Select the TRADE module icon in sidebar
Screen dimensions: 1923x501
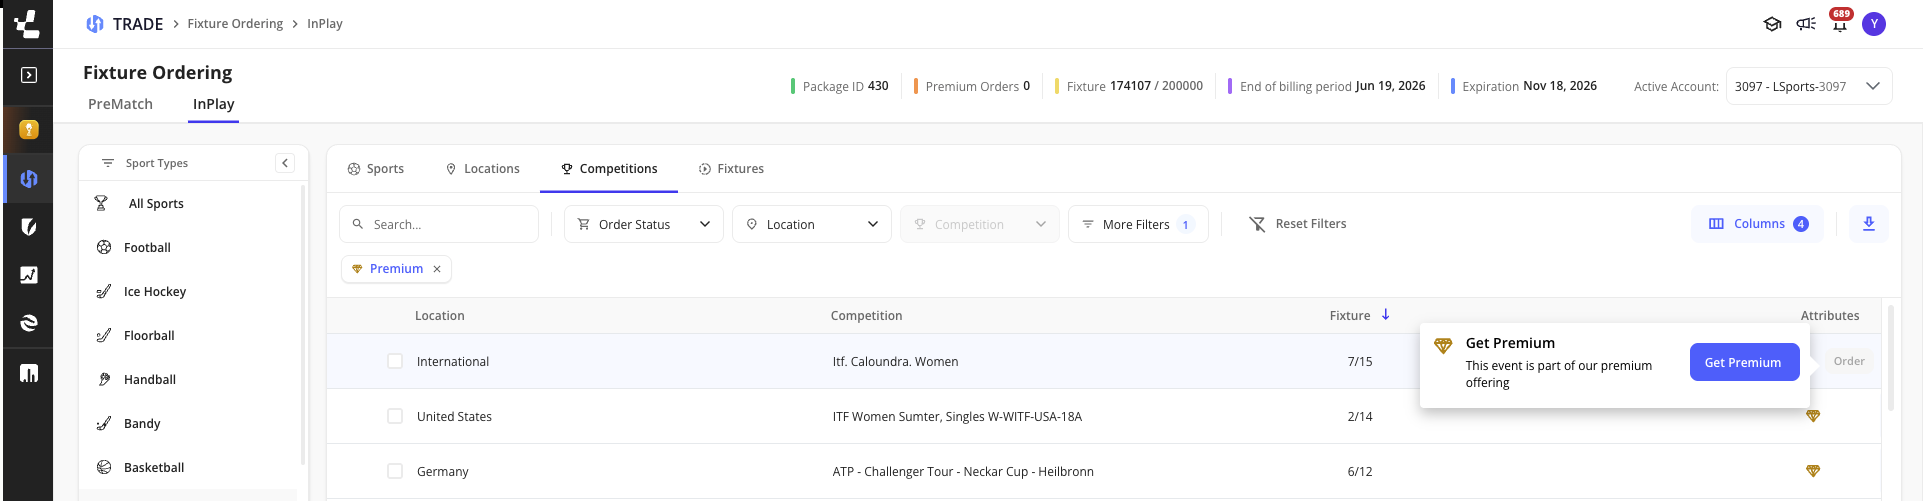(29, 179)
